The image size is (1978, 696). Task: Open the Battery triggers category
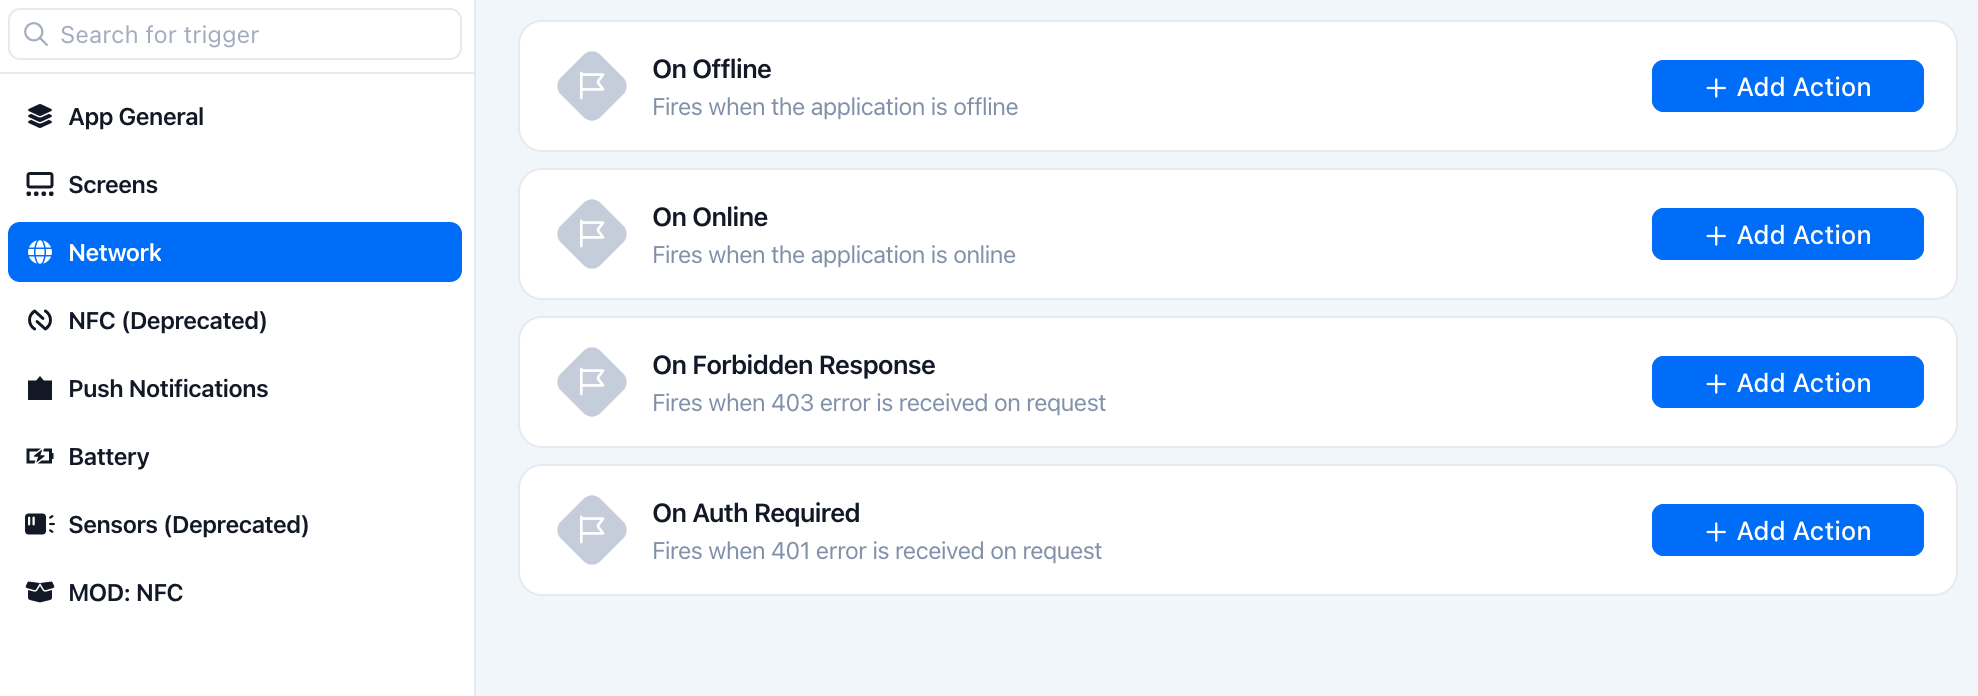[x=235, y=457]
